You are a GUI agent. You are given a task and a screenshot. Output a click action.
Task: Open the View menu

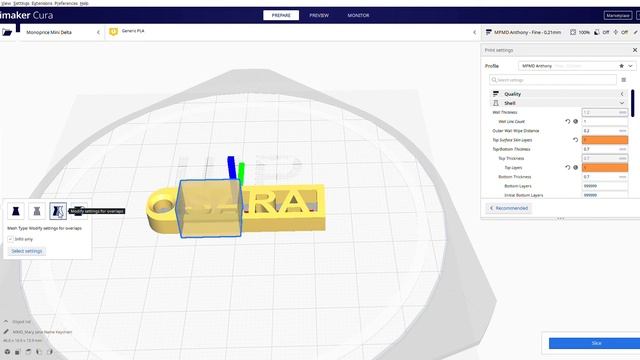click(x=6, y=3)
